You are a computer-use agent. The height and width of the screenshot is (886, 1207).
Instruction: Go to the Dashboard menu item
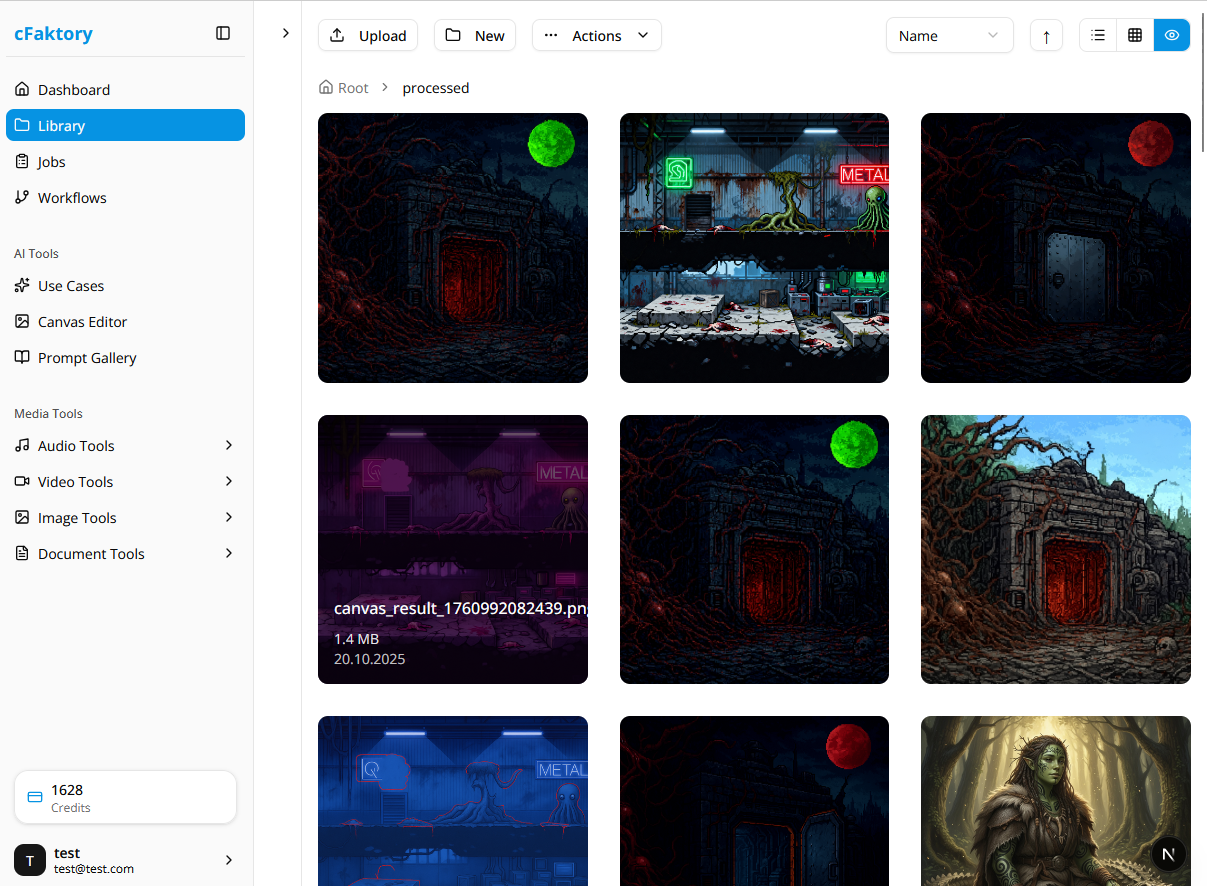(74, 89)
